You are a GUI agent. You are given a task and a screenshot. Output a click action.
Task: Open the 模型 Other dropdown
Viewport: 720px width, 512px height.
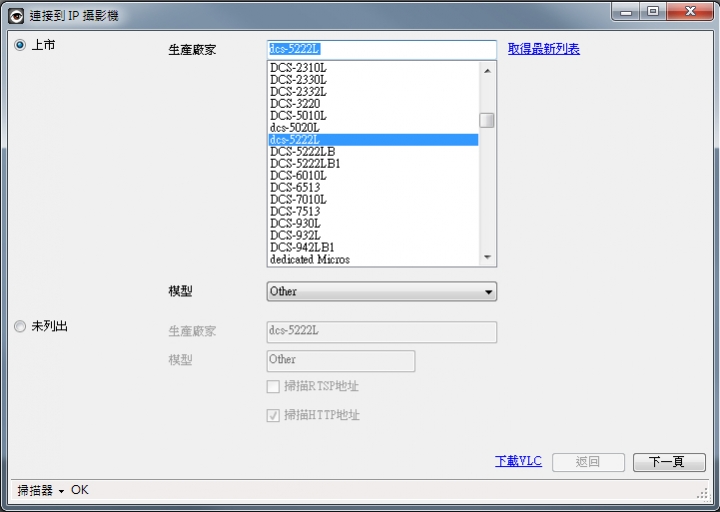click(382, 292)
